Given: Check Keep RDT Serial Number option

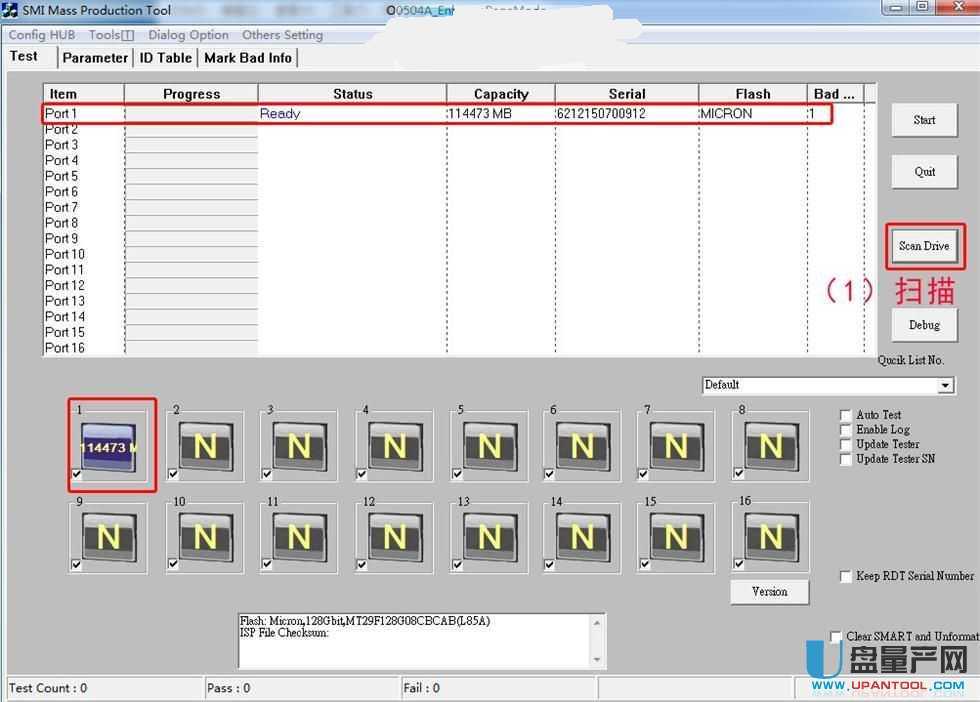Looking at the screenshot, I should coord(846,577).
